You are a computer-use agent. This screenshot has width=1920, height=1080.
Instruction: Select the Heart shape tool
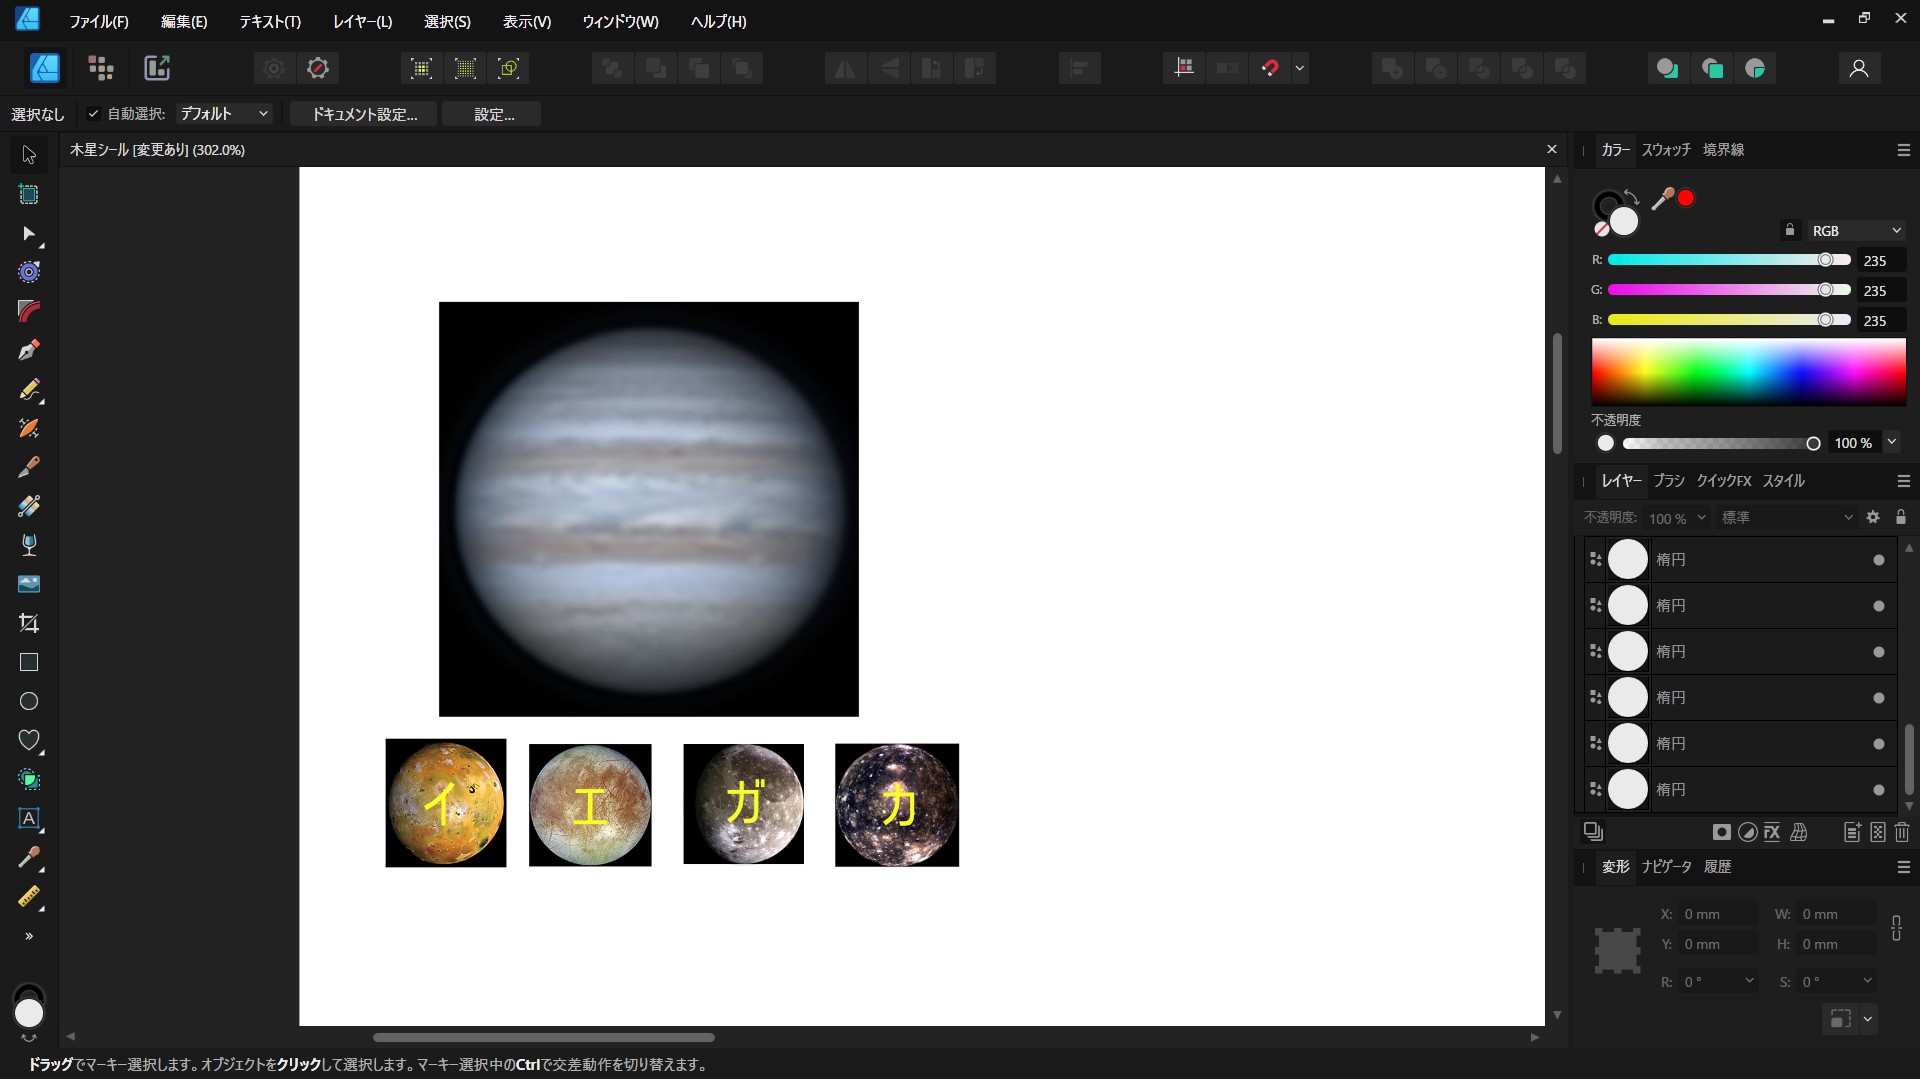29,740
